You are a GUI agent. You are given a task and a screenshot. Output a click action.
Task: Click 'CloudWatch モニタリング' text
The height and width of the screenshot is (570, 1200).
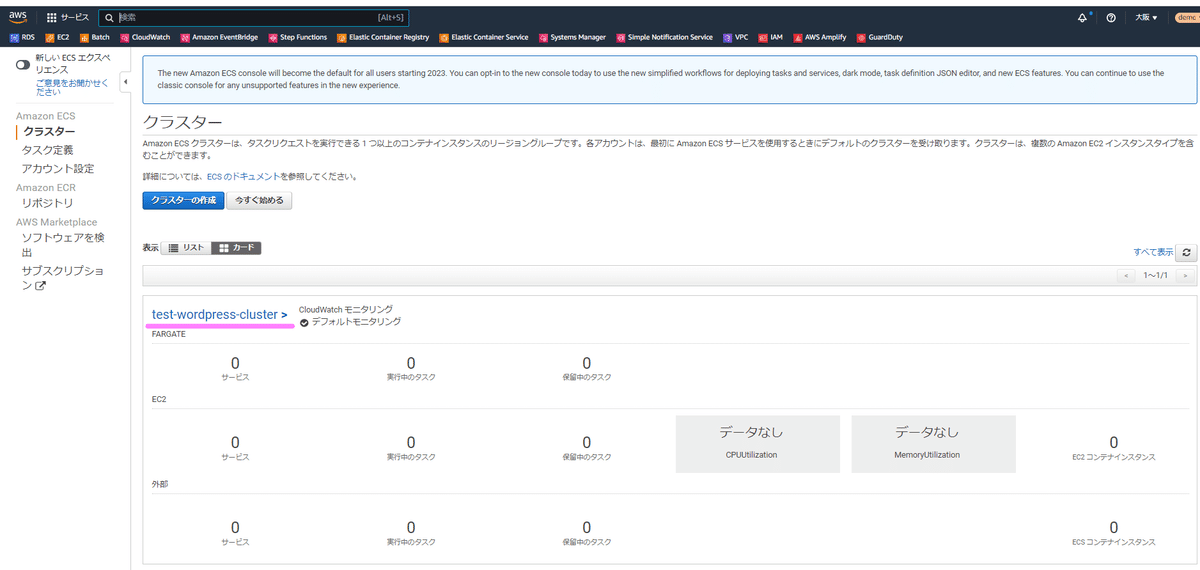tap(346, 309)
